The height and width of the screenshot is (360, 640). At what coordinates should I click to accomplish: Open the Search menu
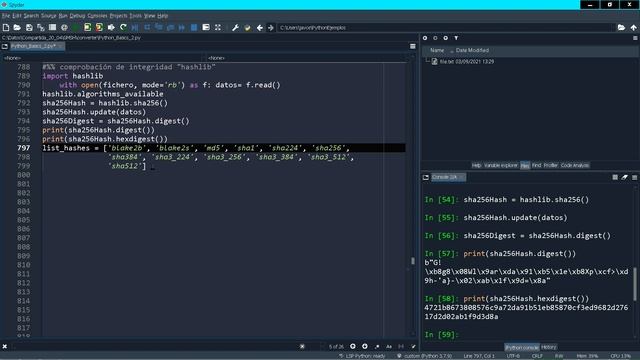point(31,16)
